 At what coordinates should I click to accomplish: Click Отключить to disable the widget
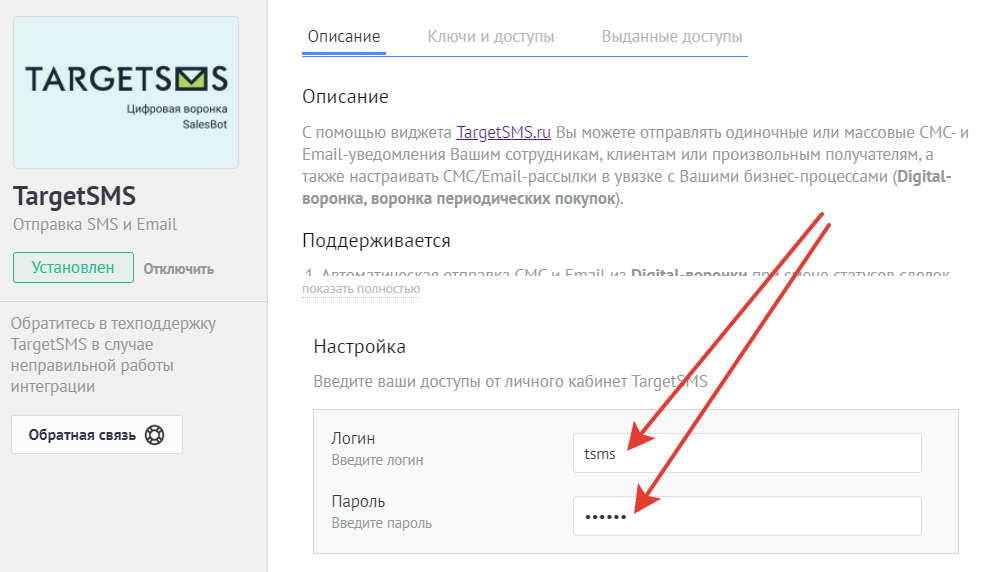179,269
